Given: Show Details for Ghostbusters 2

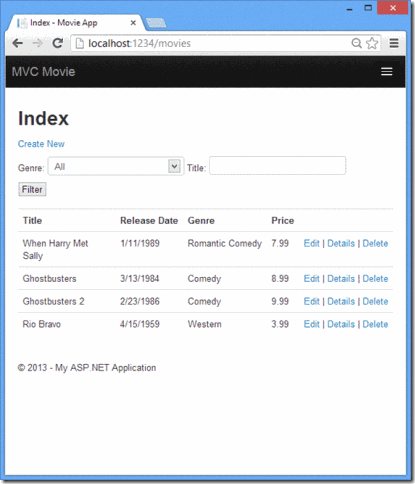Looking at the screenshot, I should pyautogui.click(x=341, y=301).
